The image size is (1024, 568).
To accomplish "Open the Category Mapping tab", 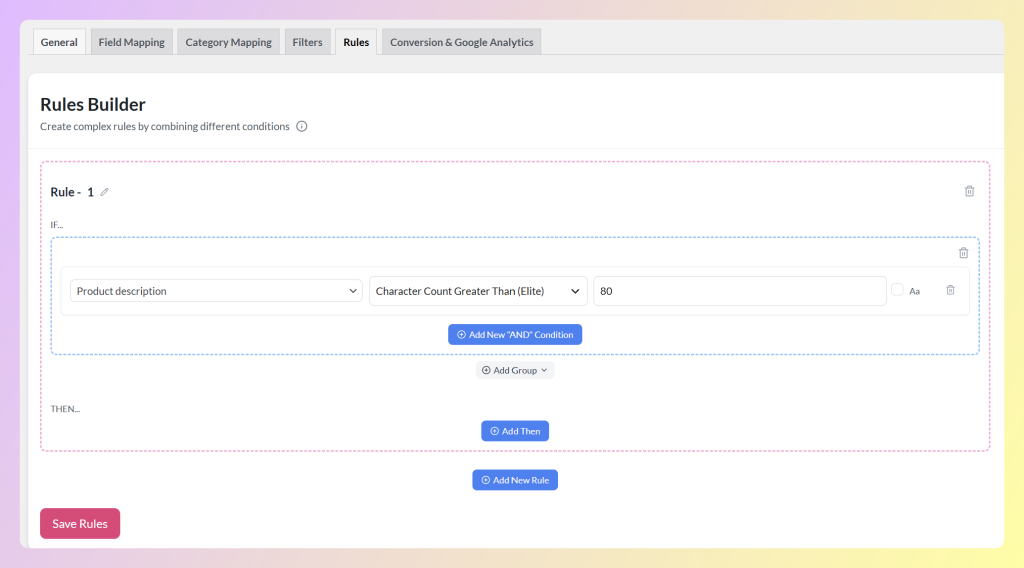I will coord(229,42).
